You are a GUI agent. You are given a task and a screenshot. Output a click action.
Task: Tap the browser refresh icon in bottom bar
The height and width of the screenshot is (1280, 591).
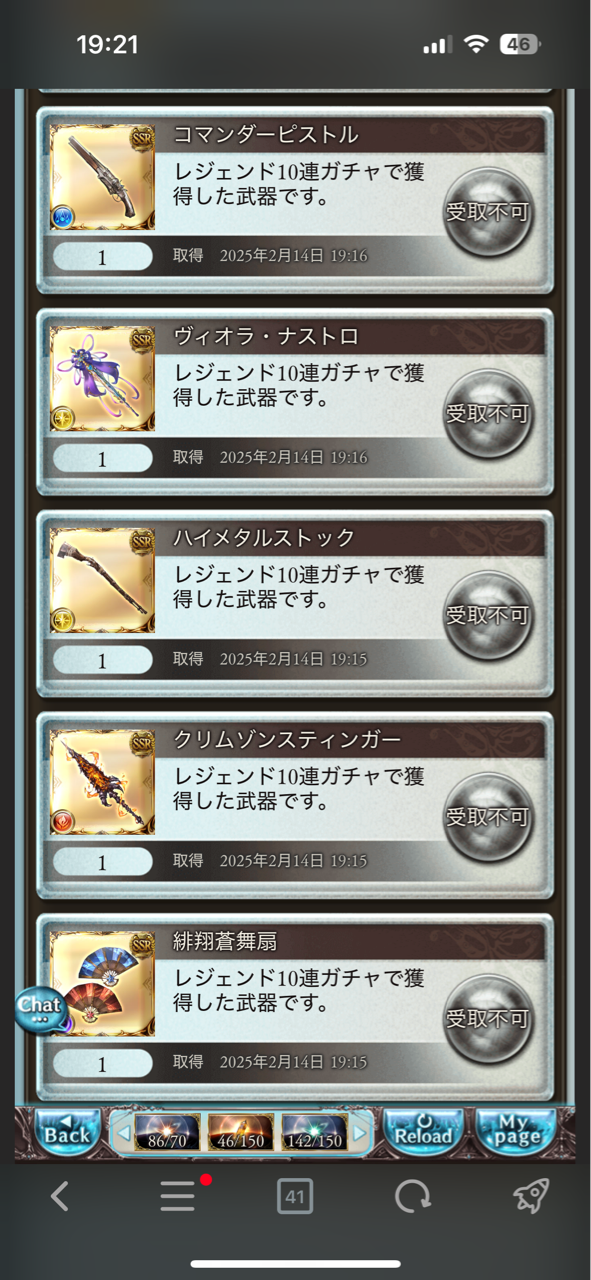click(412, 1196)
